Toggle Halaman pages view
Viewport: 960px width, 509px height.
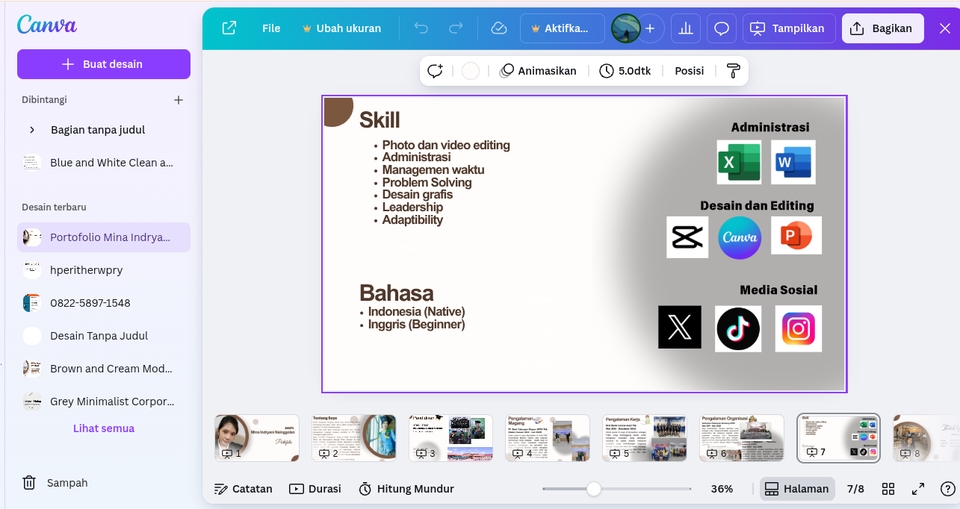[x=797, y=489]
